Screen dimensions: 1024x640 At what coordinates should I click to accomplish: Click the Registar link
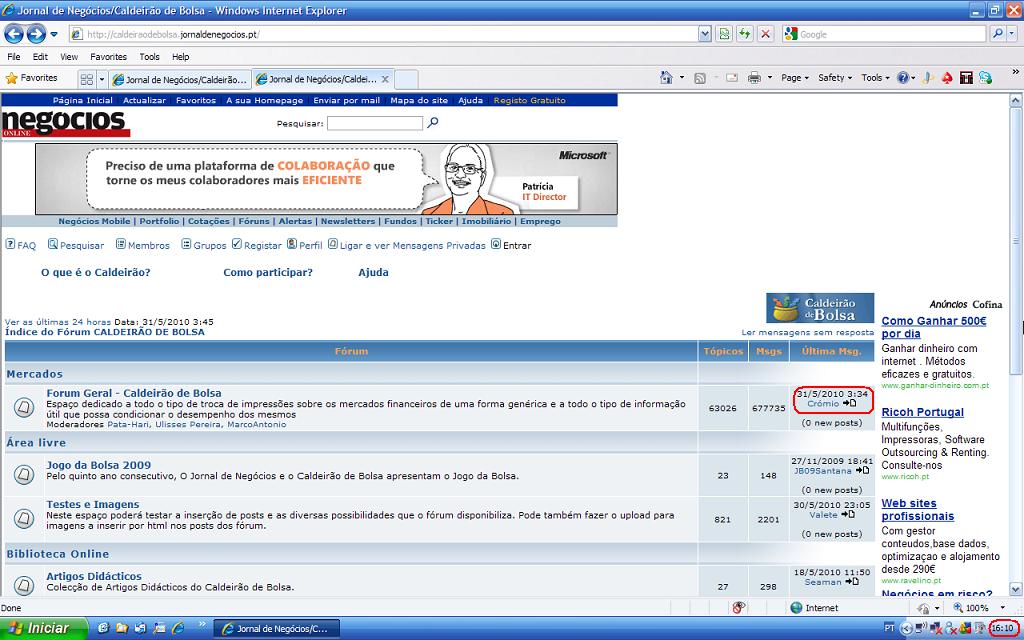[x=257, y=245]
